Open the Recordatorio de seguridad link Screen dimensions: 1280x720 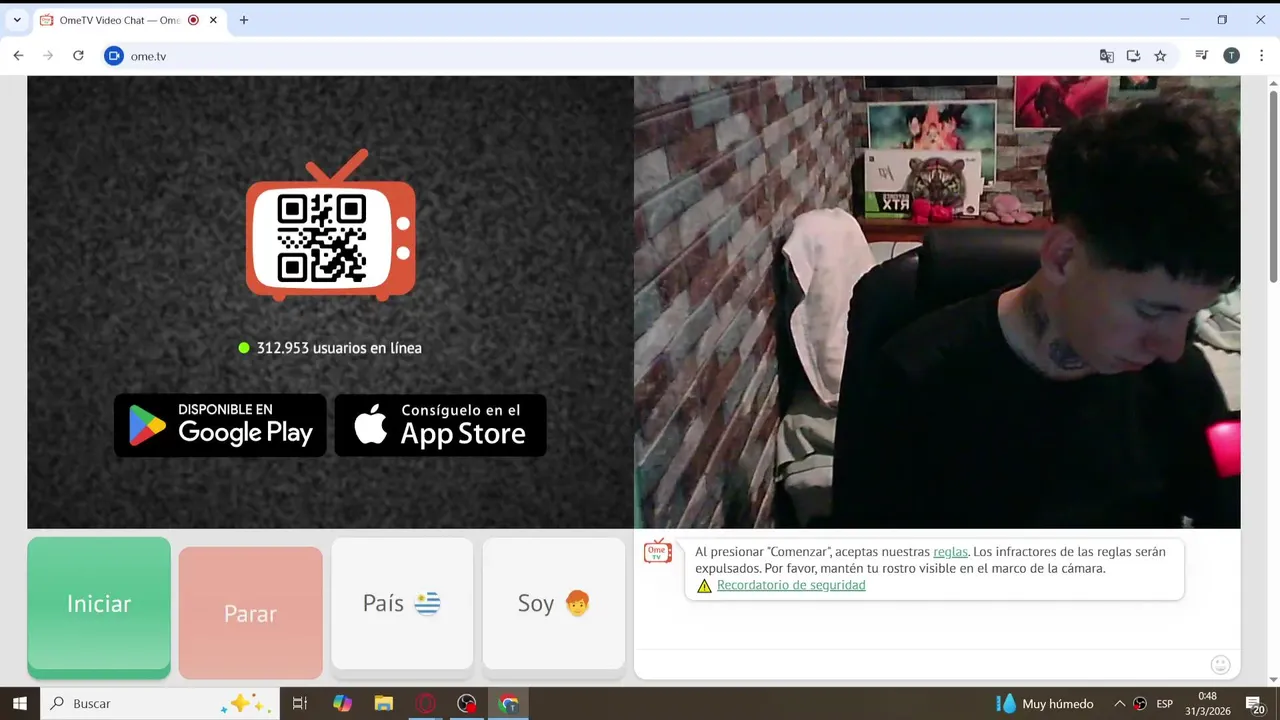(x=791, y=585)
